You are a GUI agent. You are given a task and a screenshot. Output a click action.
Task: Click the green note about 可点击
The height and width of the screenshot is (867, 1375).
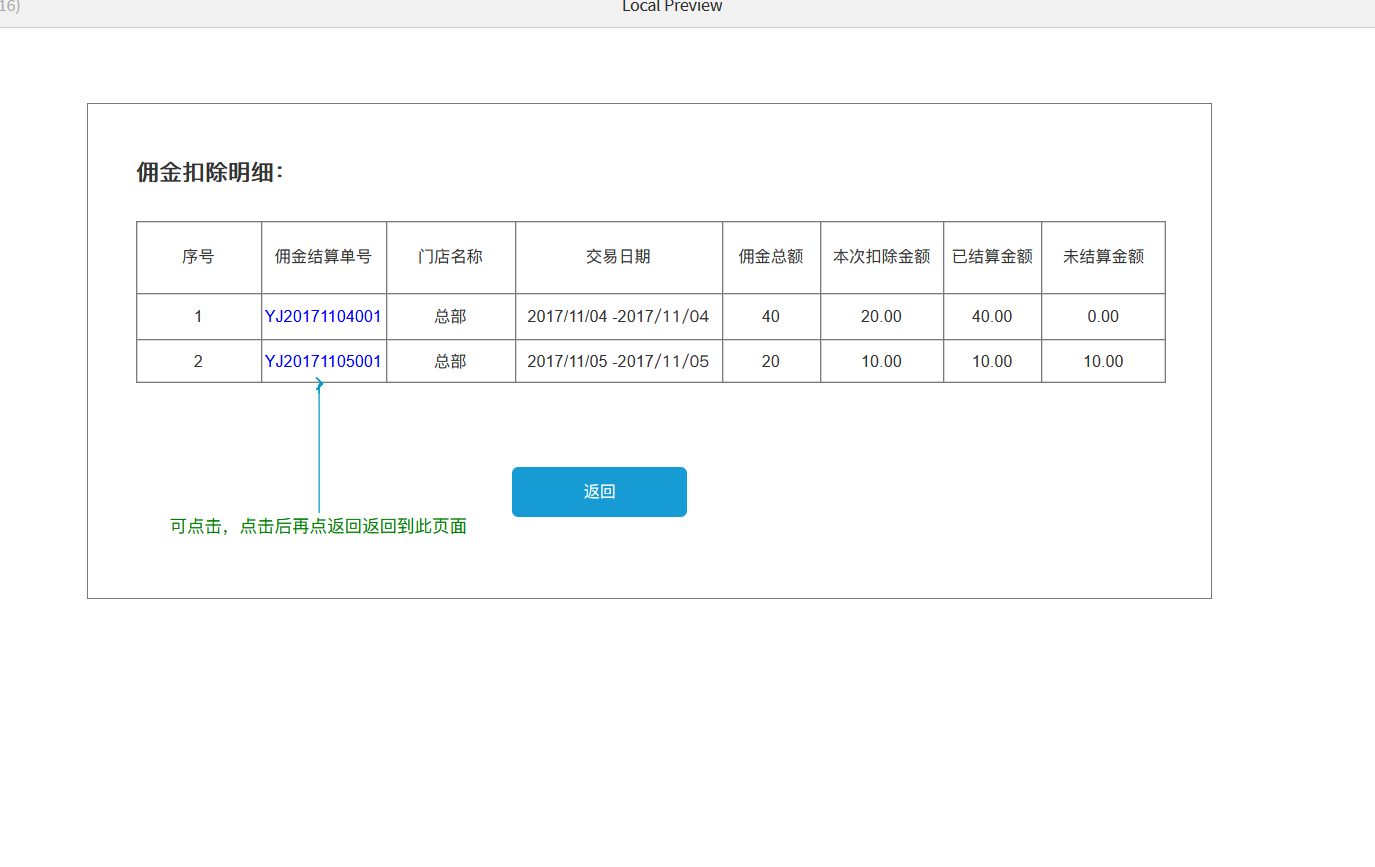coord(318,526)
